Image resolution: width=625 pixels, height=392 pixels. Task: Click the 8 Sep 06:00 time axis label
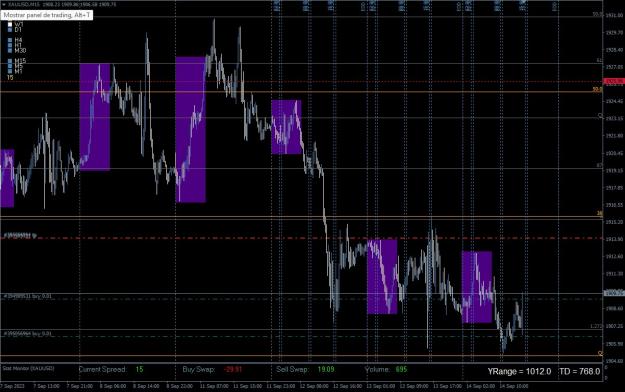coord(113,386)
